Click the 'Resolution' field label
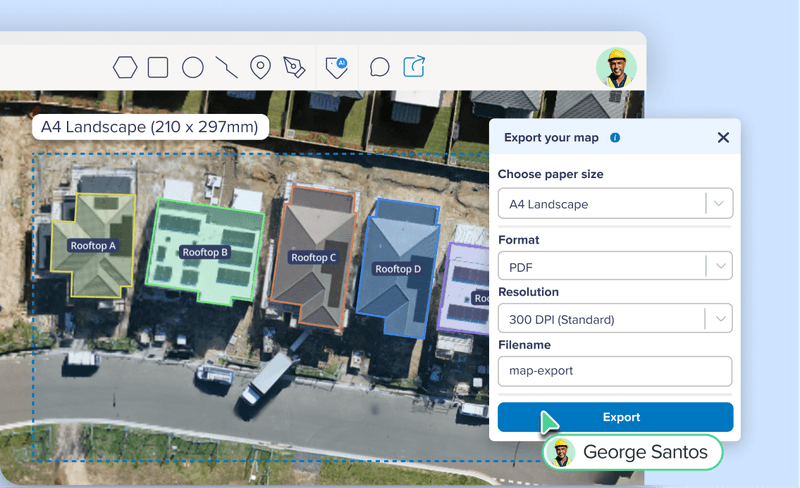Image resolution: width=800 pixels, height=488 pixels. click(x=528, y=292)
